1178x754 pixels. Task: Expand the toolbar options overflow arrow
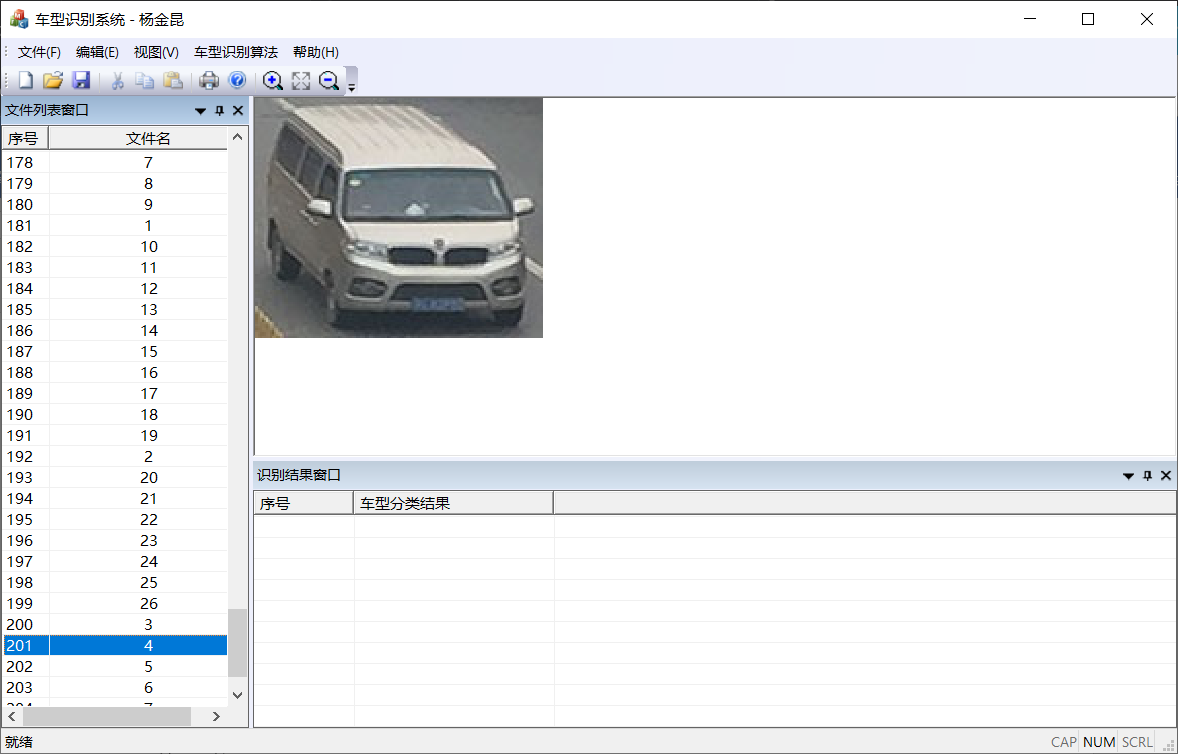pos(351,86)
